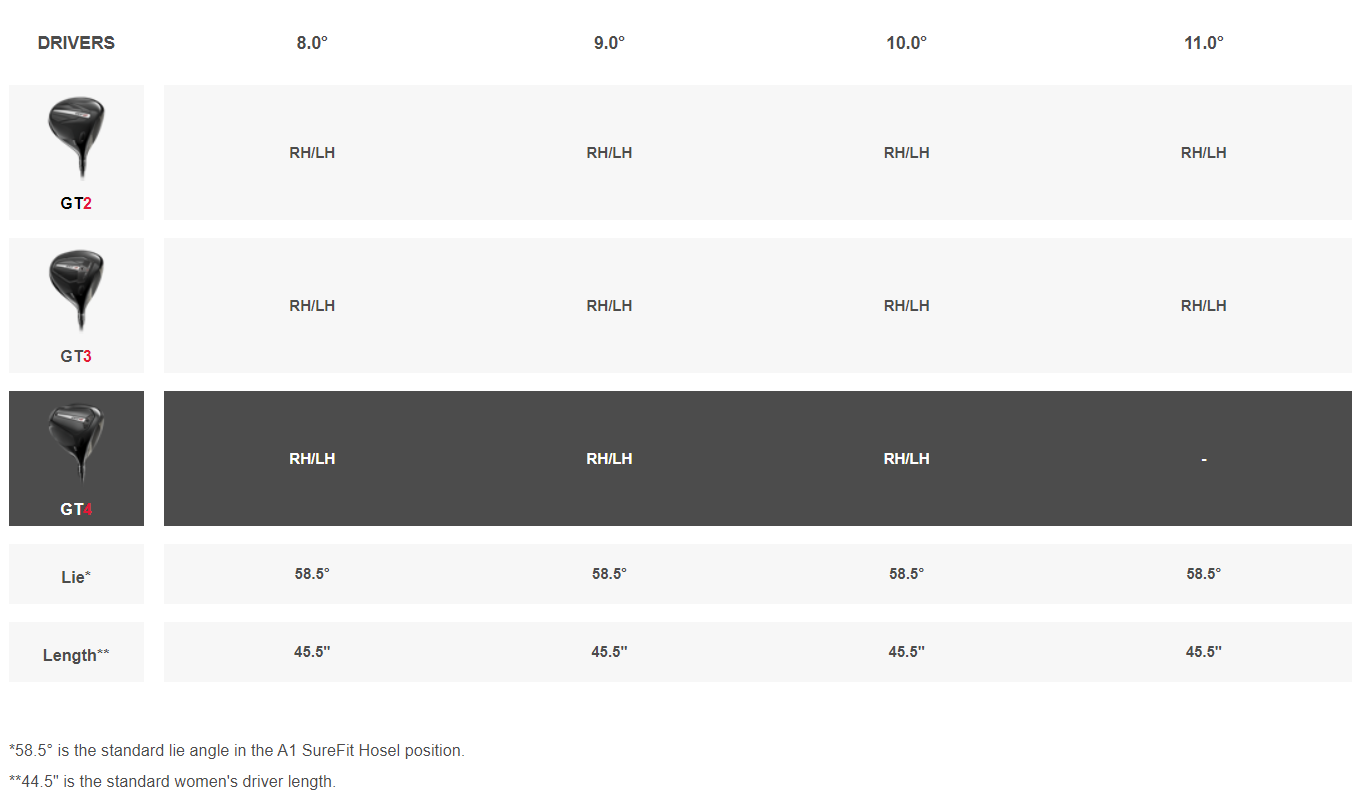Click the 45.5" length value under 11.0°
1361x808 pixels.
point(1203,652)
